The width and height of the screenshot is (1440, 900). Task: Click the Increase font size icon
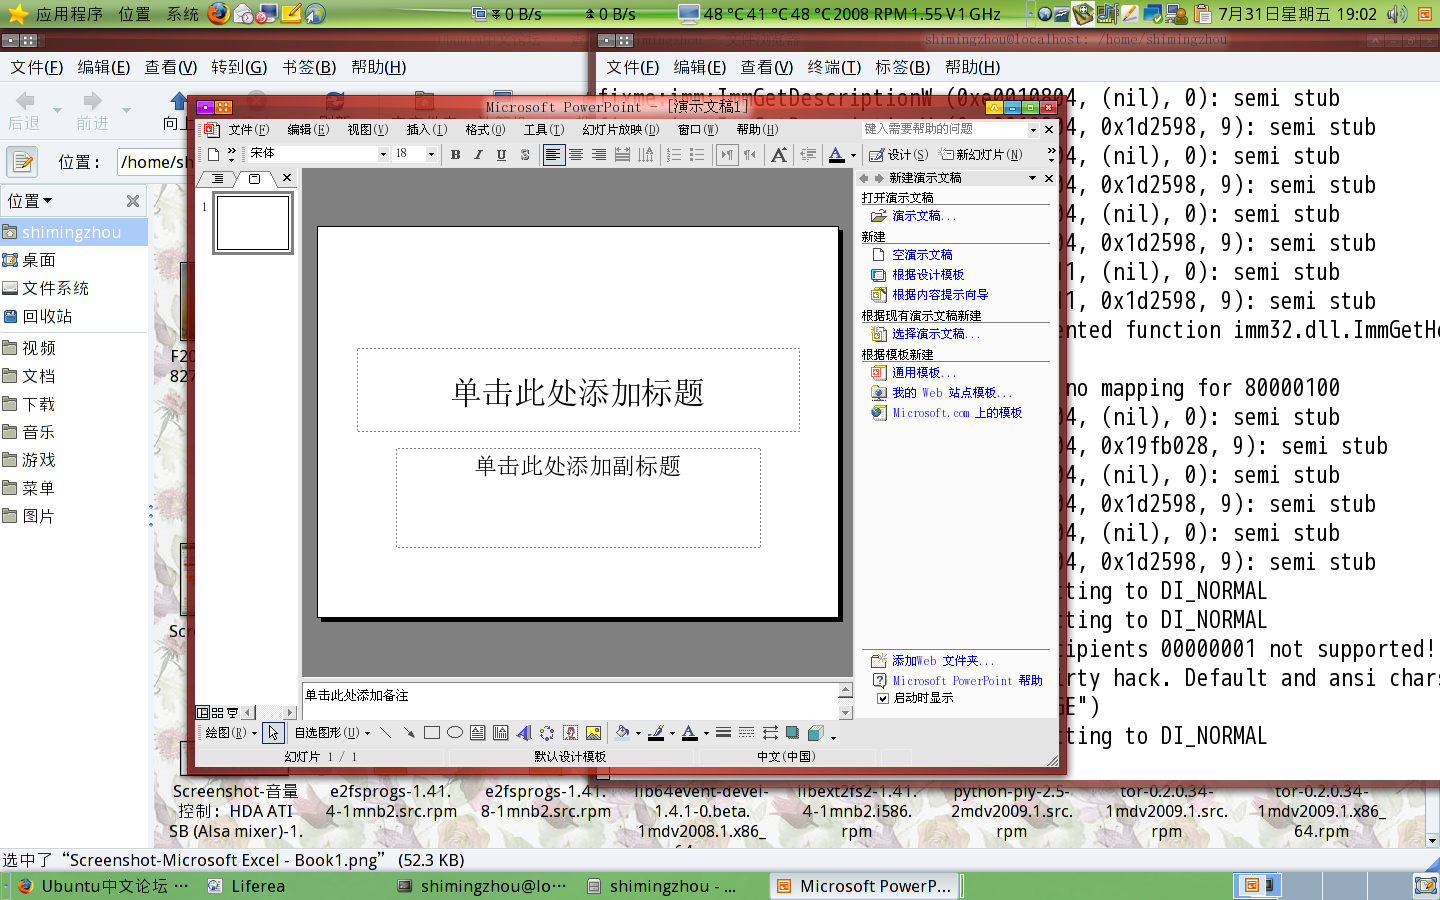(x=779, y=154)
